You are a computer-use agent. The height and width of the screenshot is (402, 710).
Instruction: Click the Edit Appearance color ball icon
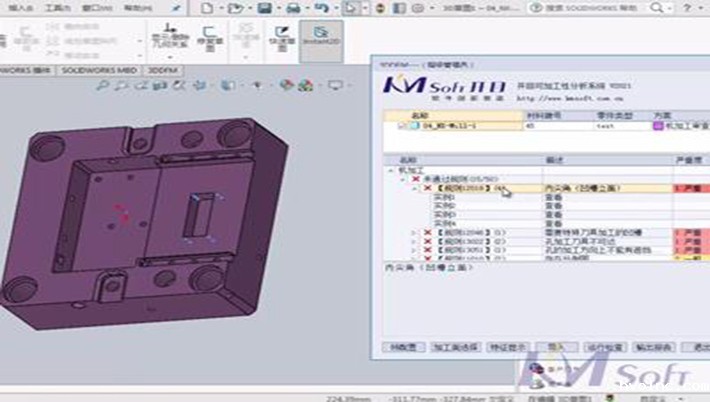coord(286,85)
